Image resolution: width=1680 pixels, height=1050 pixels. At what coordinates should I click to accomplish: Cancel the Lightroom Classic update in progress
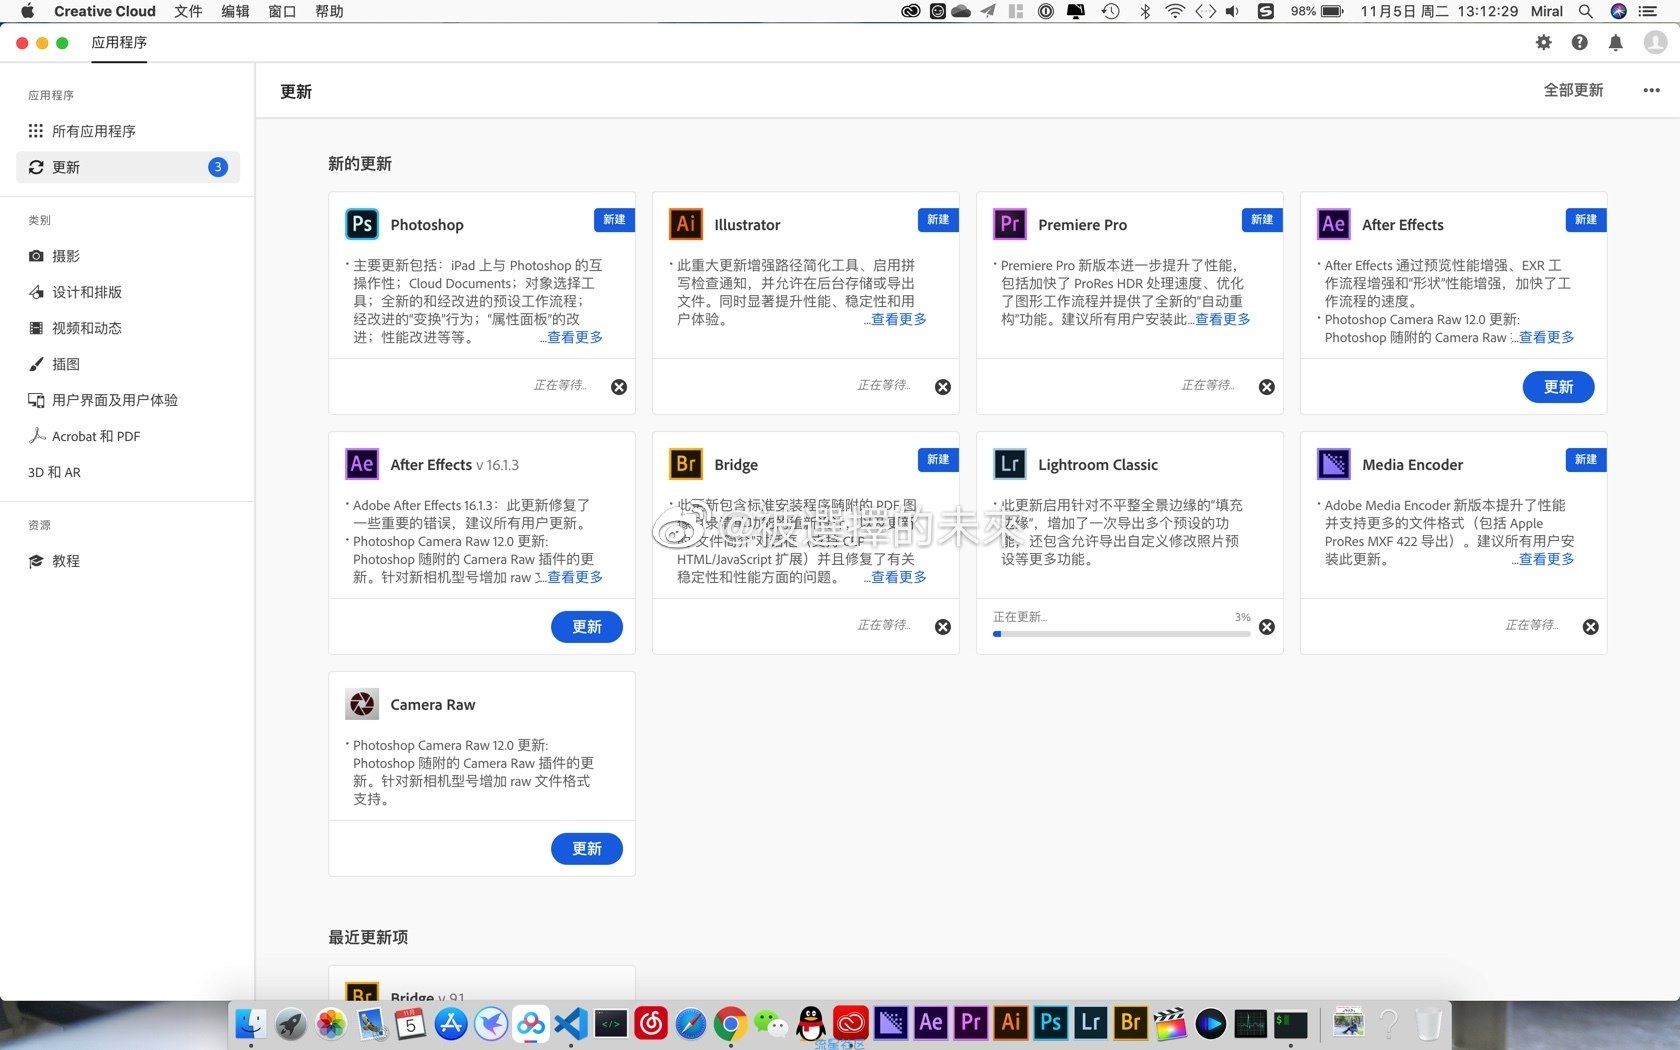pos(1267,627)
